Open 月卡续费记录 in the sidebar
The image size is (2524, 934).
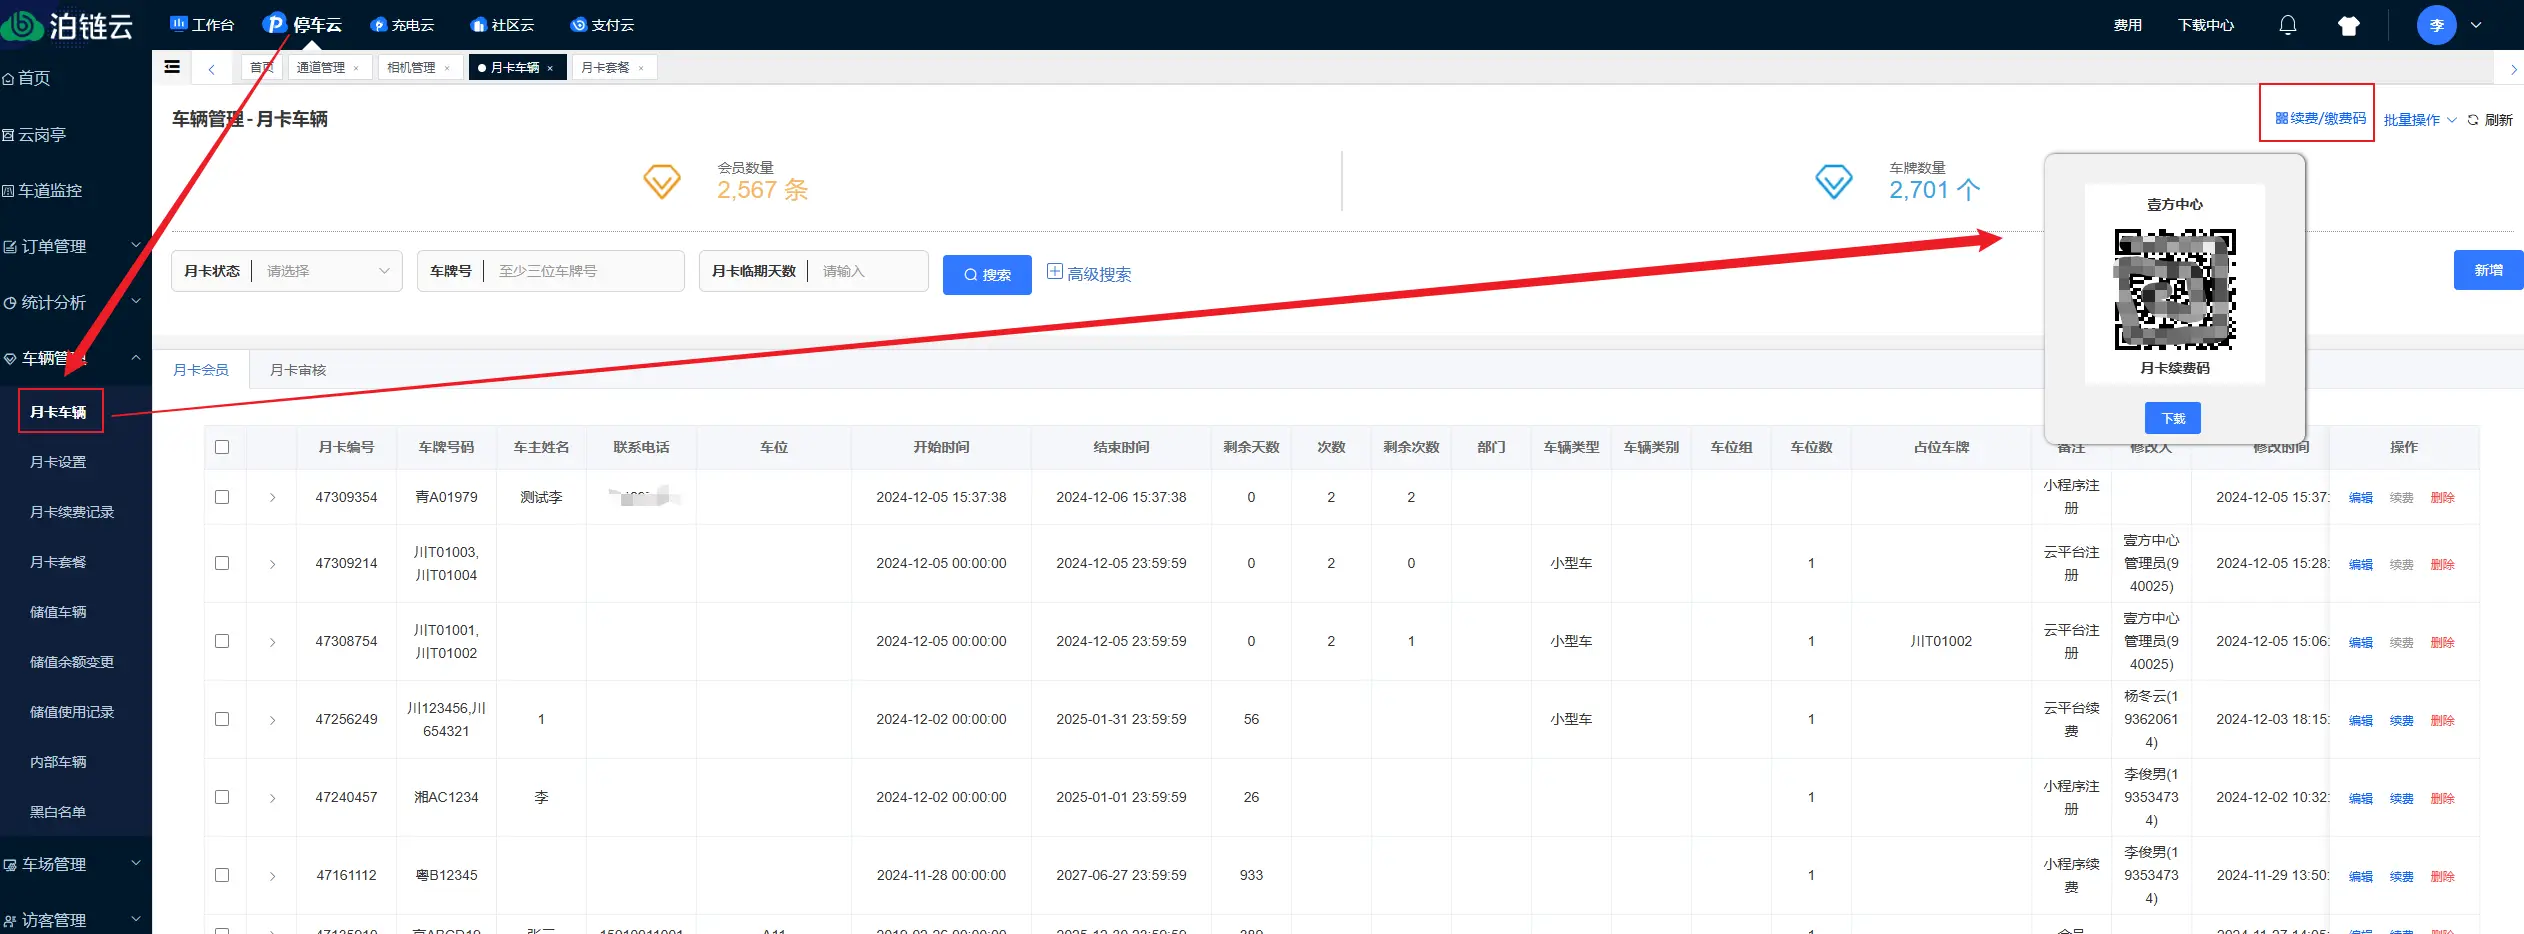tap(72, 512)
